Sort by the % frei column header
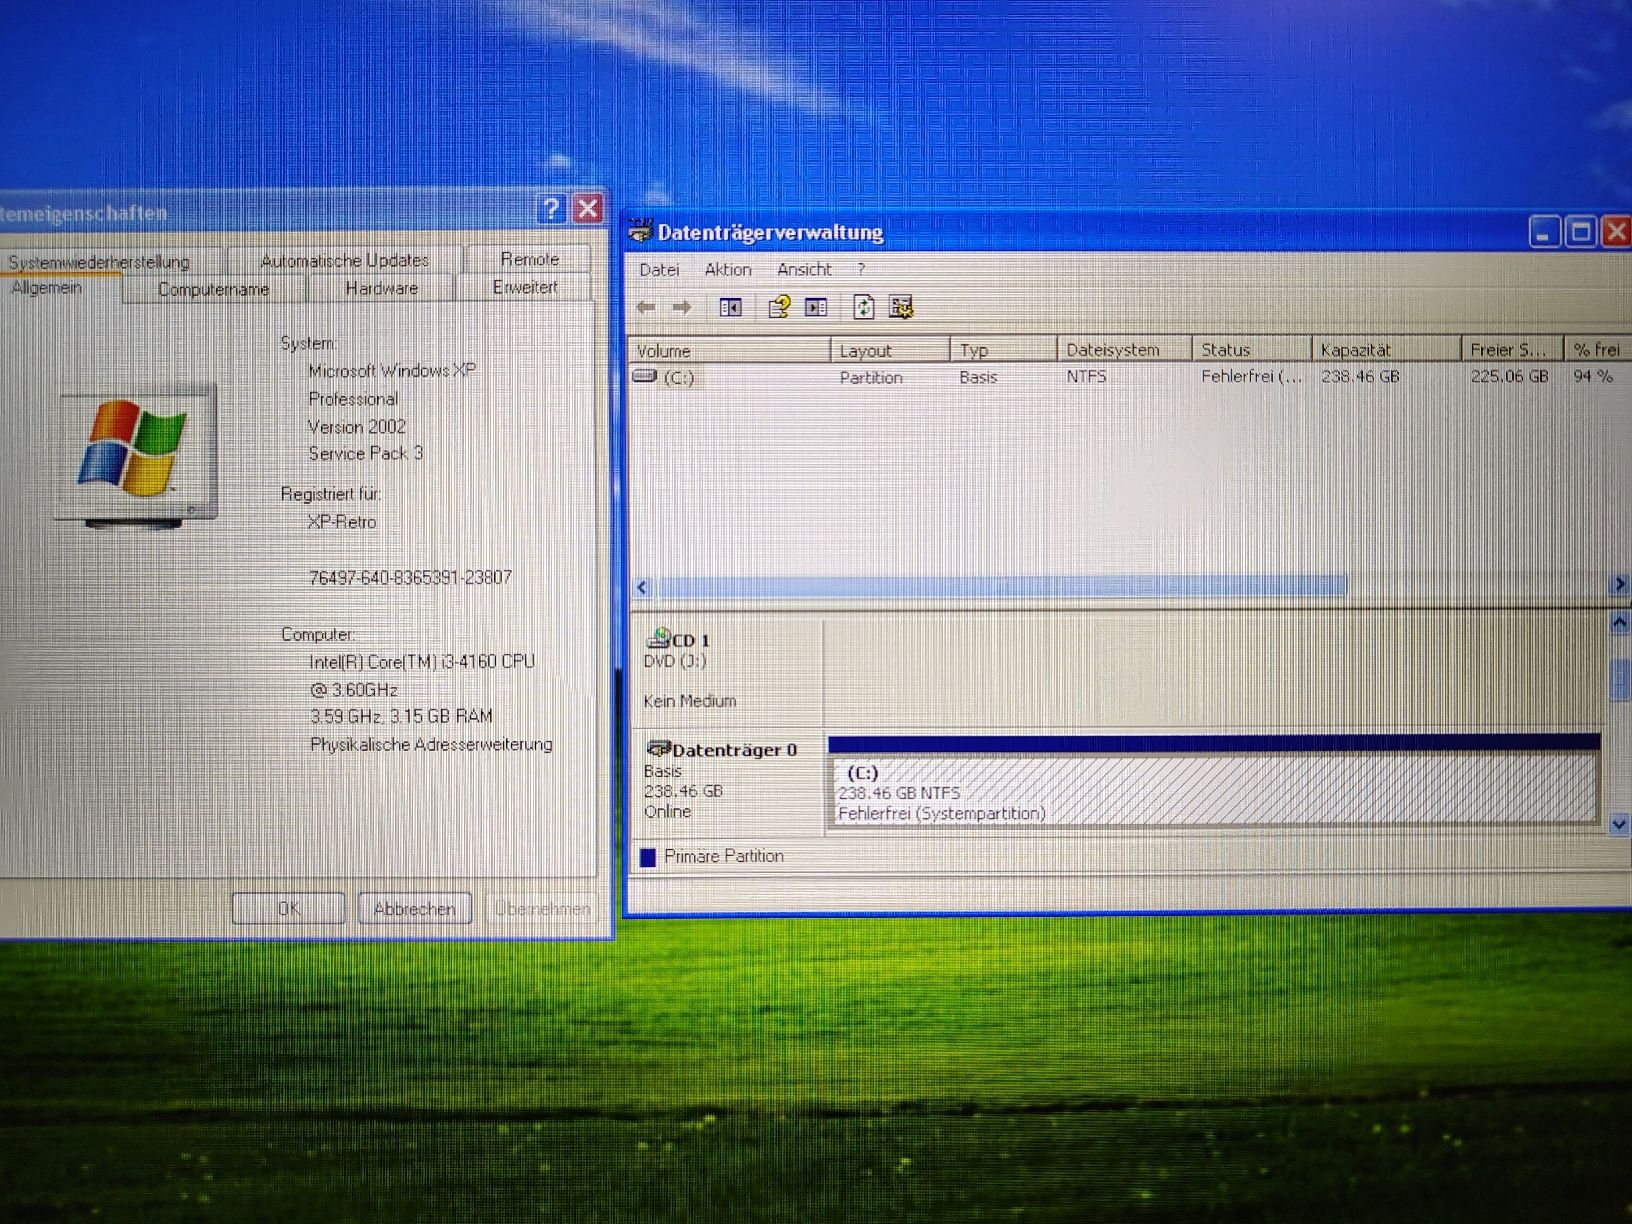The width and height of the screenshot is (1632, 1224). point(1597,349)
